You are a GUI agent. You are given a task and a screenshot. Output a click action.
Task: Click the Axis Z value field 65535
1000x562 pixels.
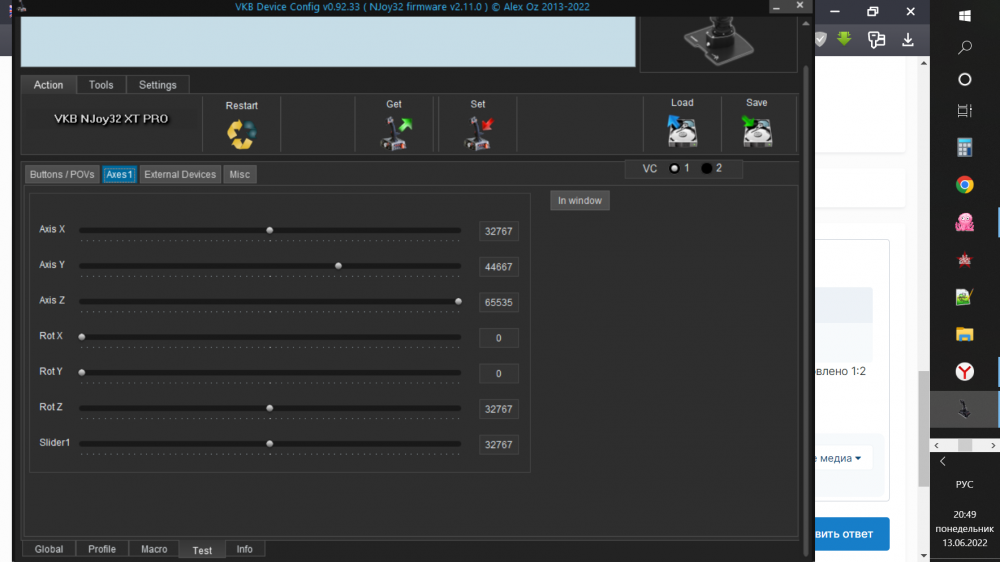click(x=499, y=302)
